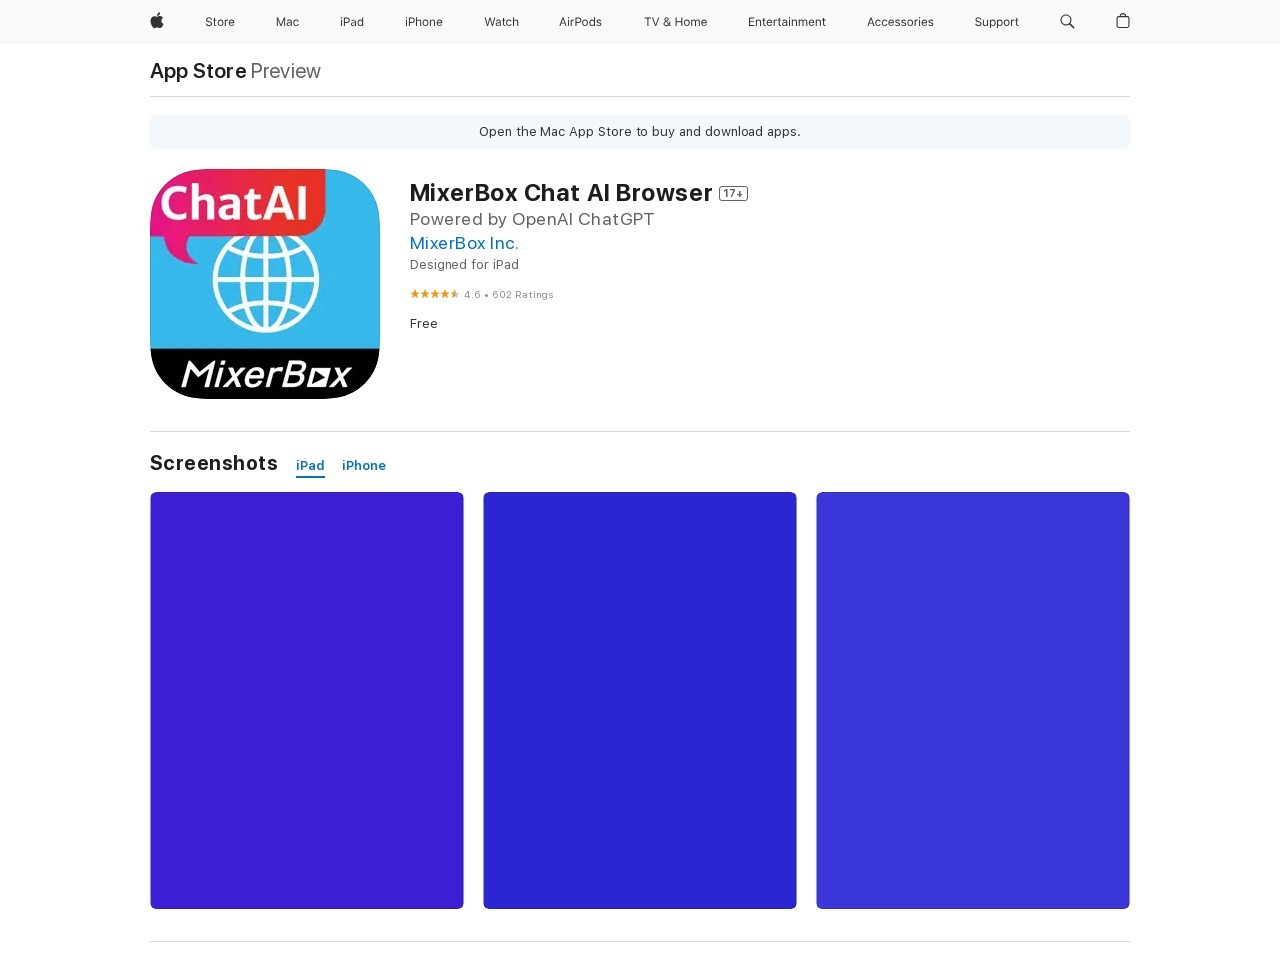The image size is (1280, 960).
Task: Click the first iPad screenshot
Action: tap(306, 700)
